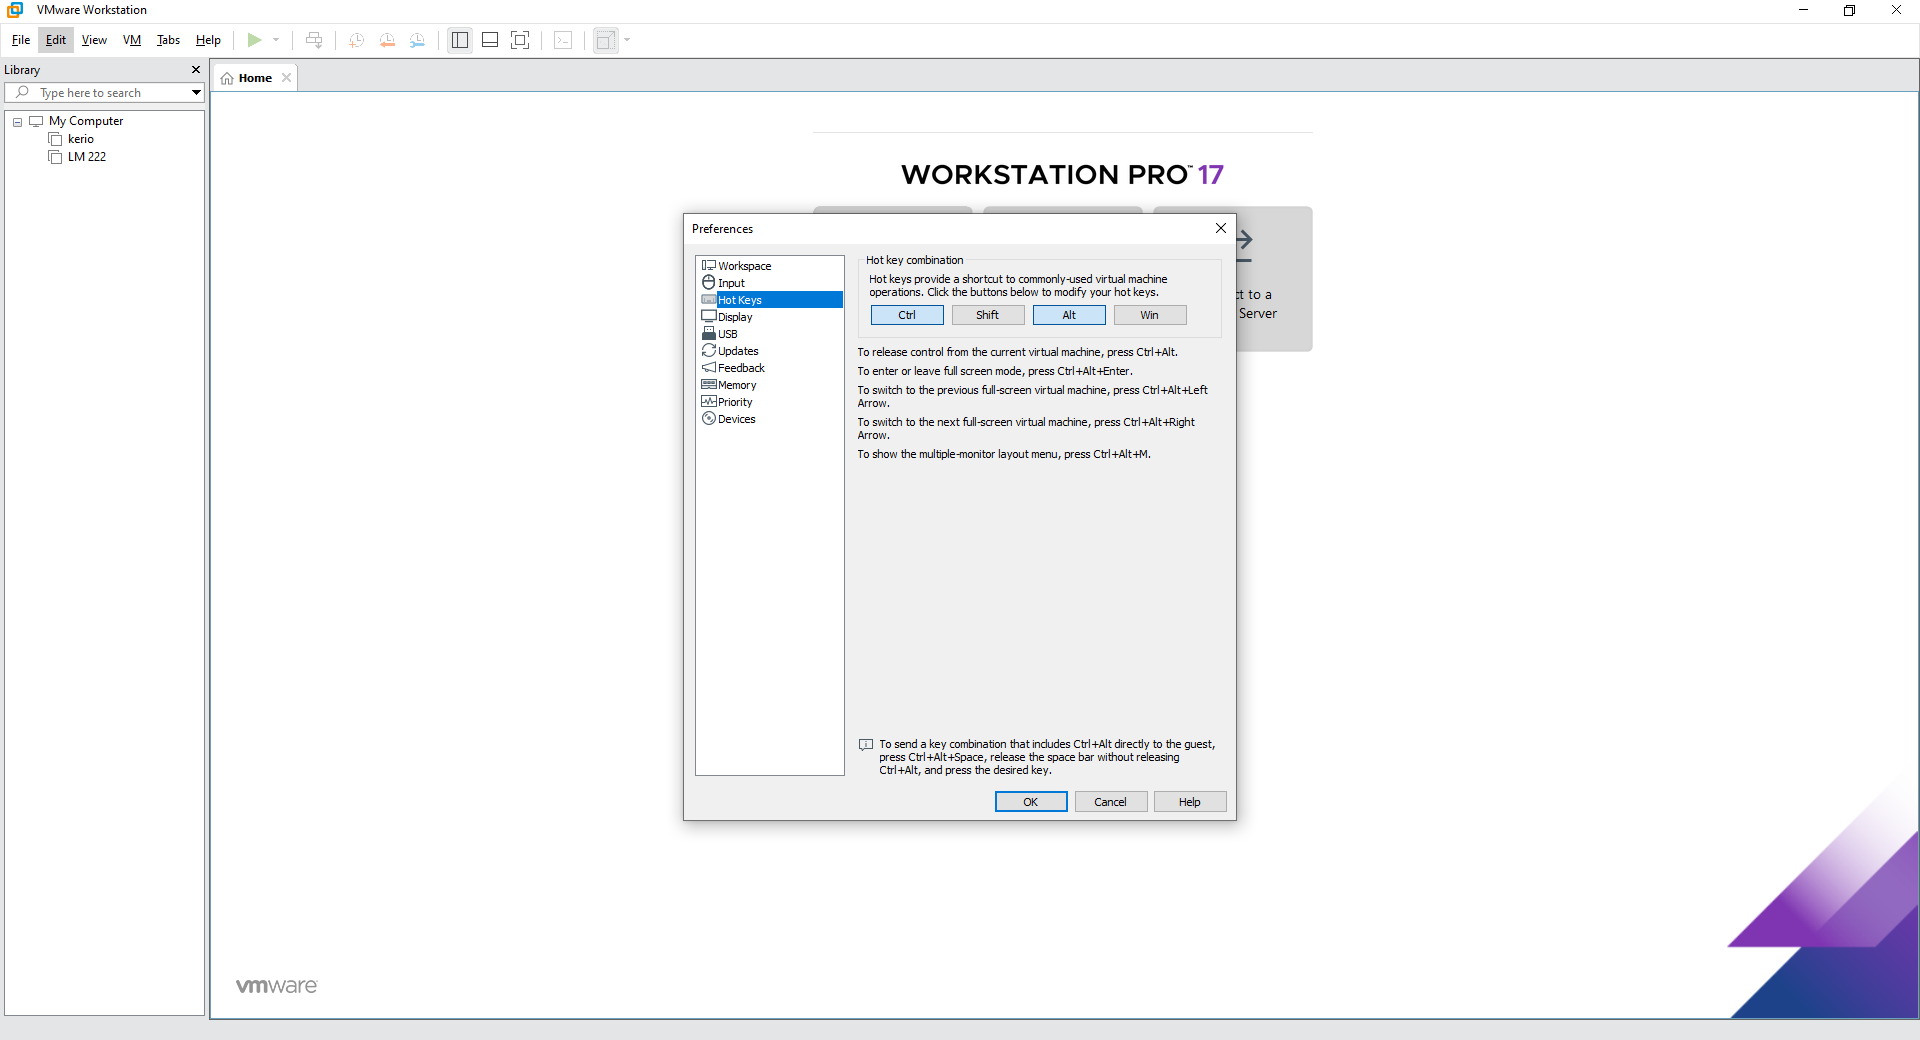This screenshot has height=1040, width=1920.
Task: Click Cancel in the Preferences dialog
Action: (1110, 802)
